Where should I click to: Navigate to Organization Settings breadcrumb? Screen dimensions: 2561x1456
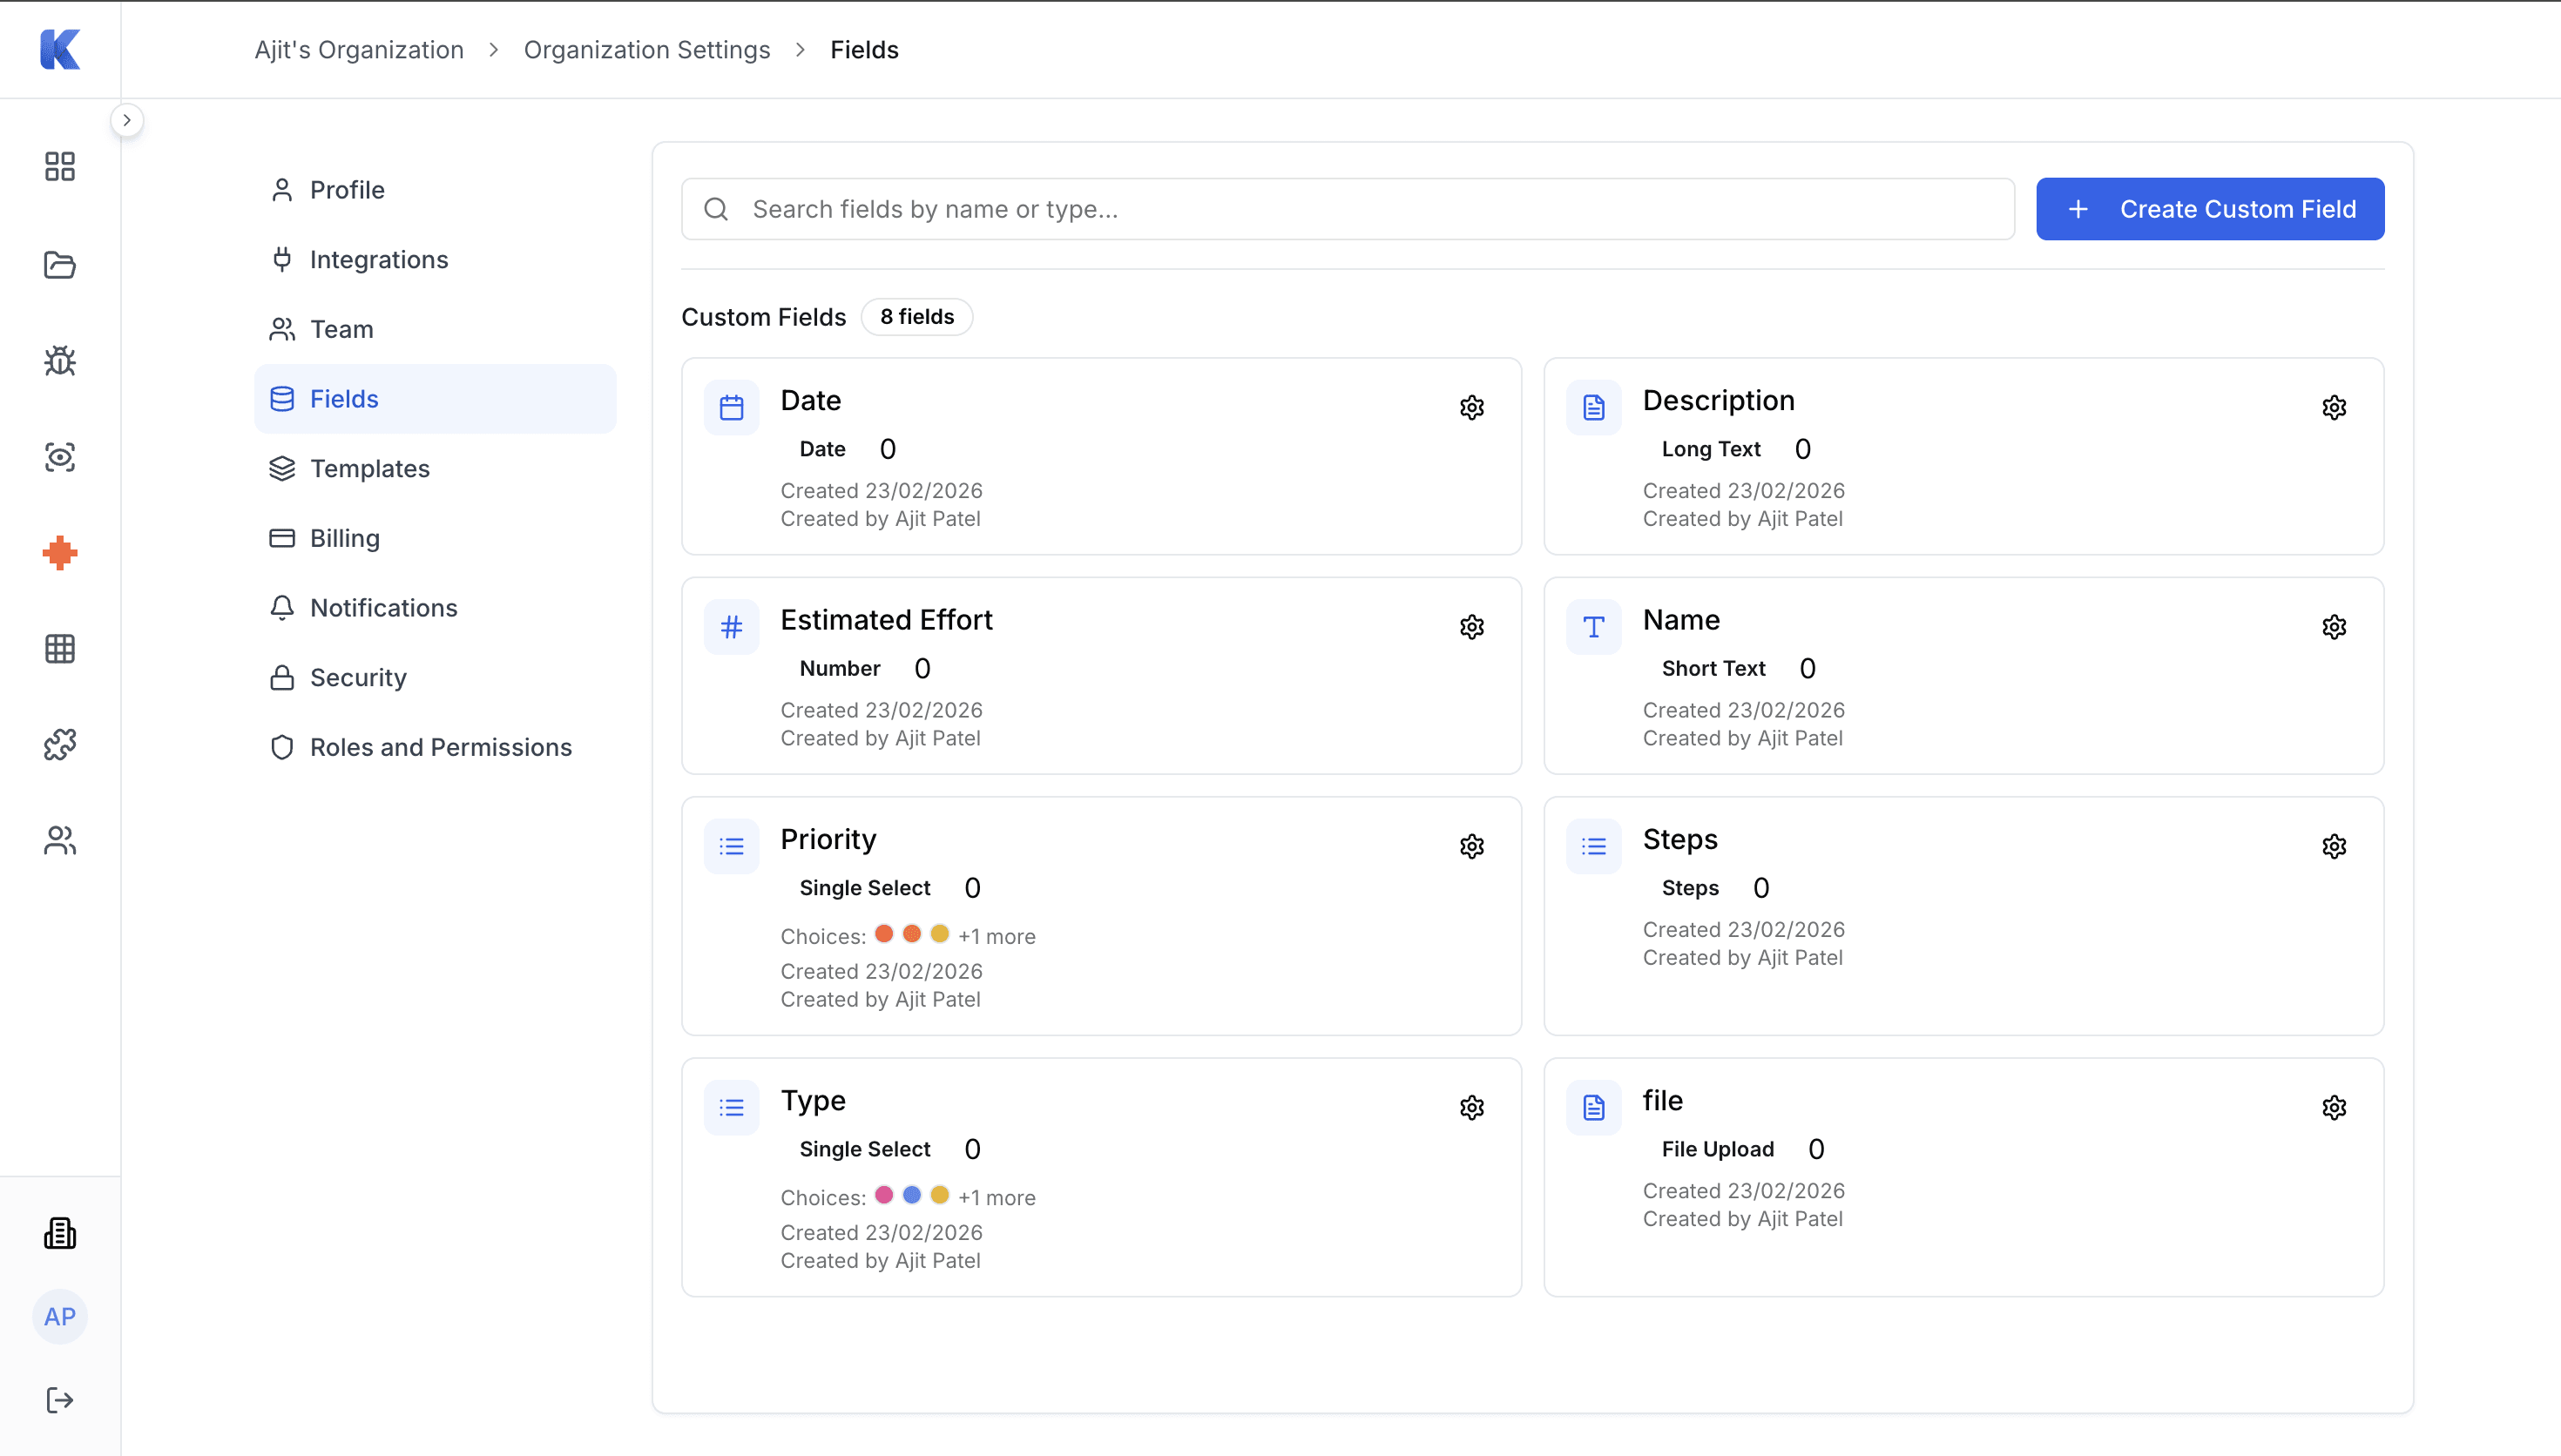point(646,50)
